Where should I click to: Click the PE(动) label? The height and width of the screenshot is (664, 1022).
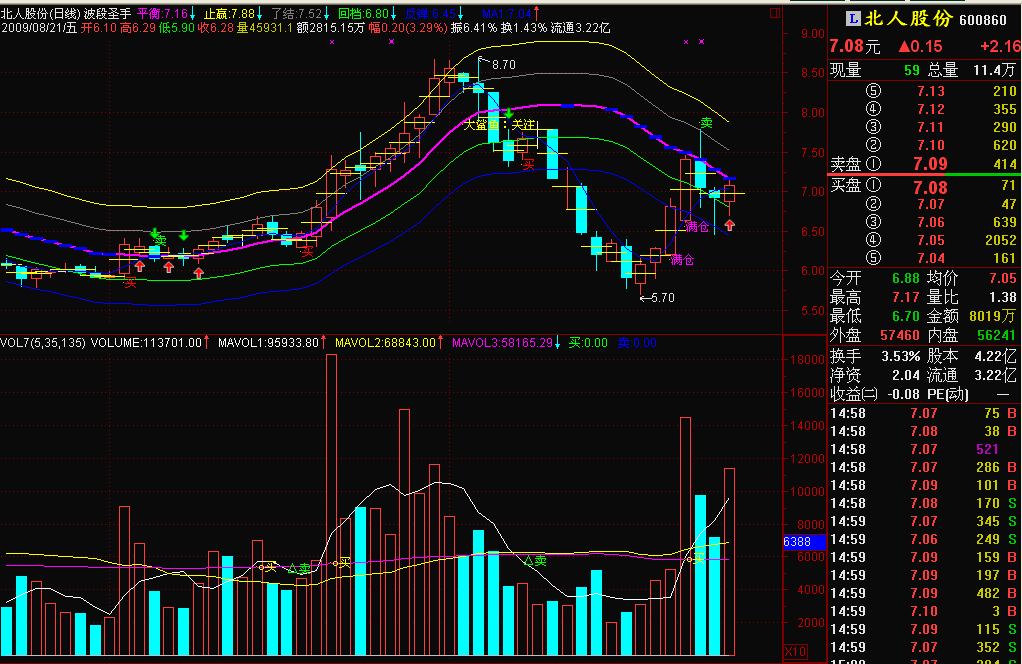pyautogui.click(x=948, y=394)
